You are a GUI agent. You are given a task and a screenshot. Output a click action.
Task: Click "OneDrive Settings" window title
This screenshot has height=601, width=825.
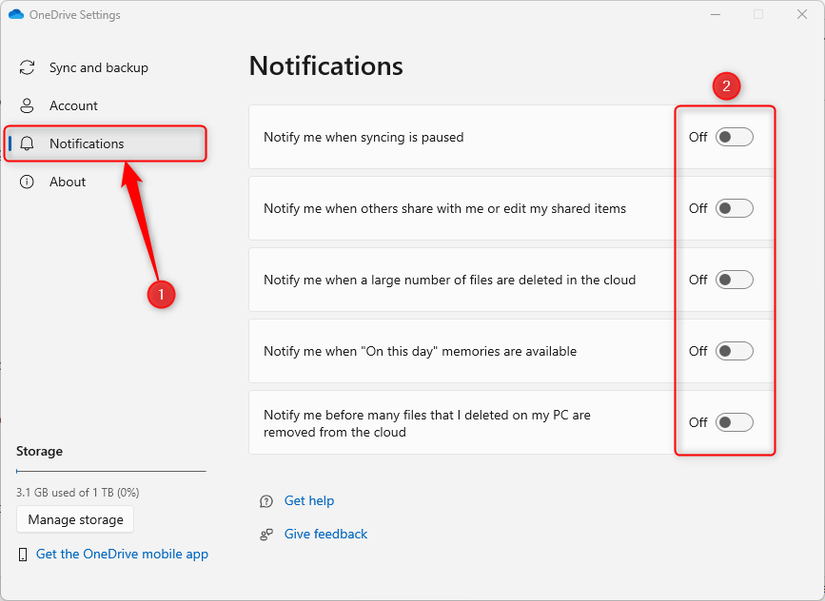click(x=75, y=15)
